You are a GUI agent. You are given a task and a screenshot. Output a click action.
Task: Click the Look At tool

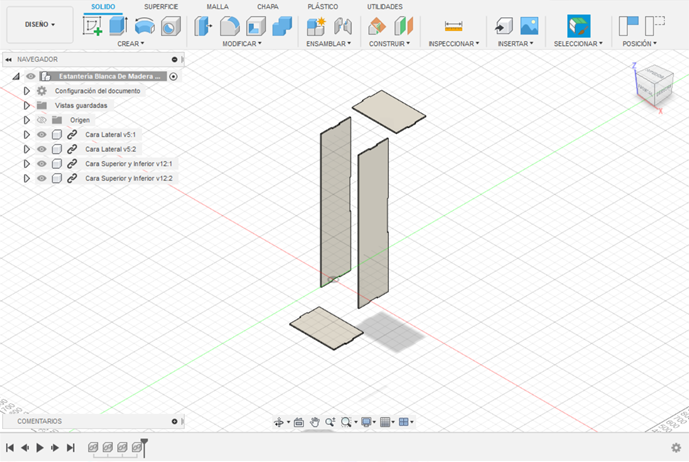tap(299, 422)
